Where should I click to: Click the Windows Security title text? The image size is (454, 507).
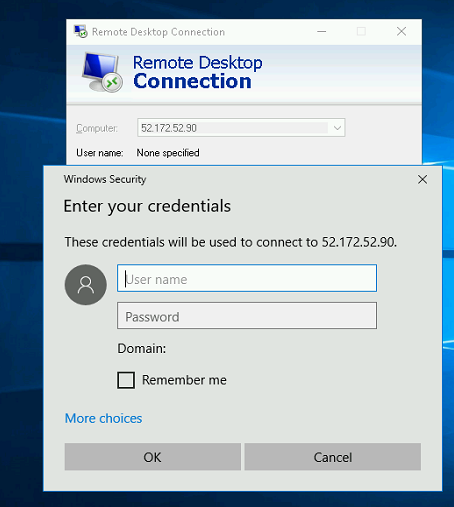coord(105,179)
